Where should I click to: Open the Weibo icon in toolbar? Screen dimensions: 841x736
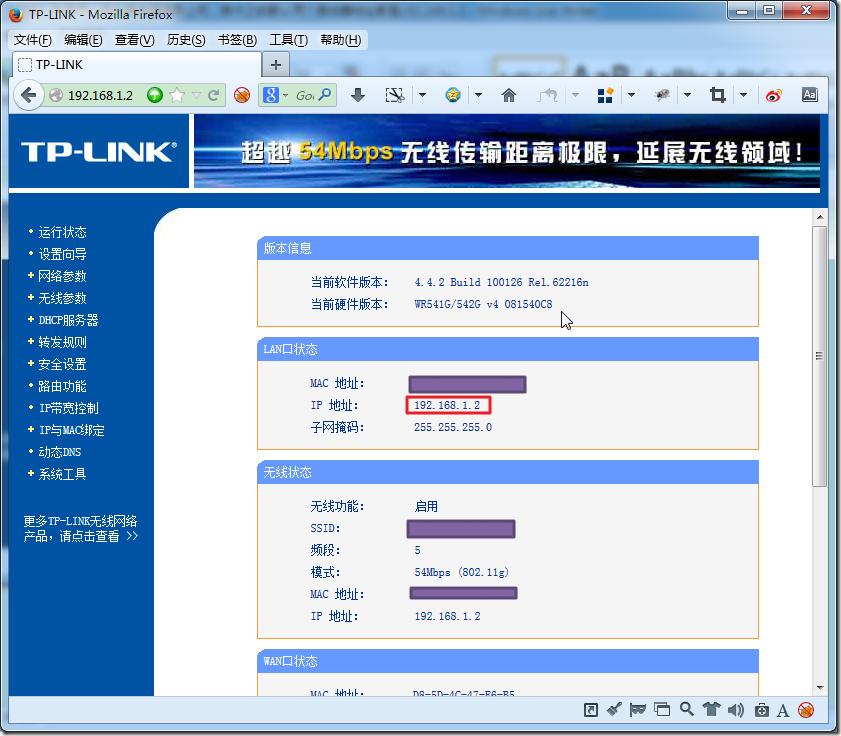click(773, 95)
